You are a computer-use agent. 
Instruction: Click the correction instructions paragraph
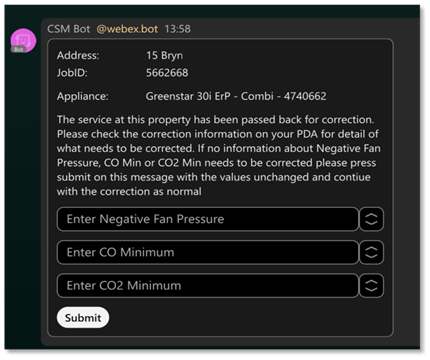[x=219, y=155]
